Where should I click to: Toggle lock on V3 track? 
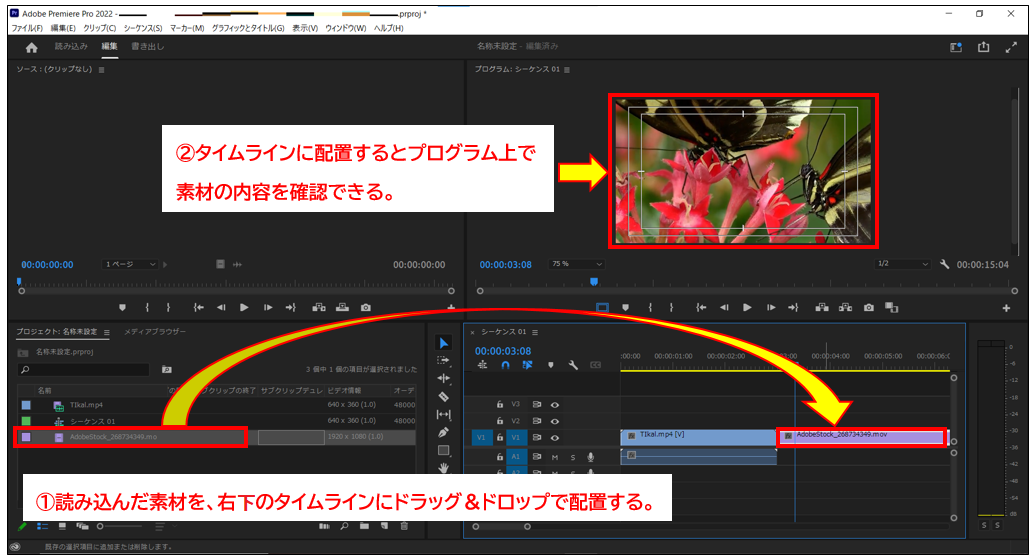point(500,404)
